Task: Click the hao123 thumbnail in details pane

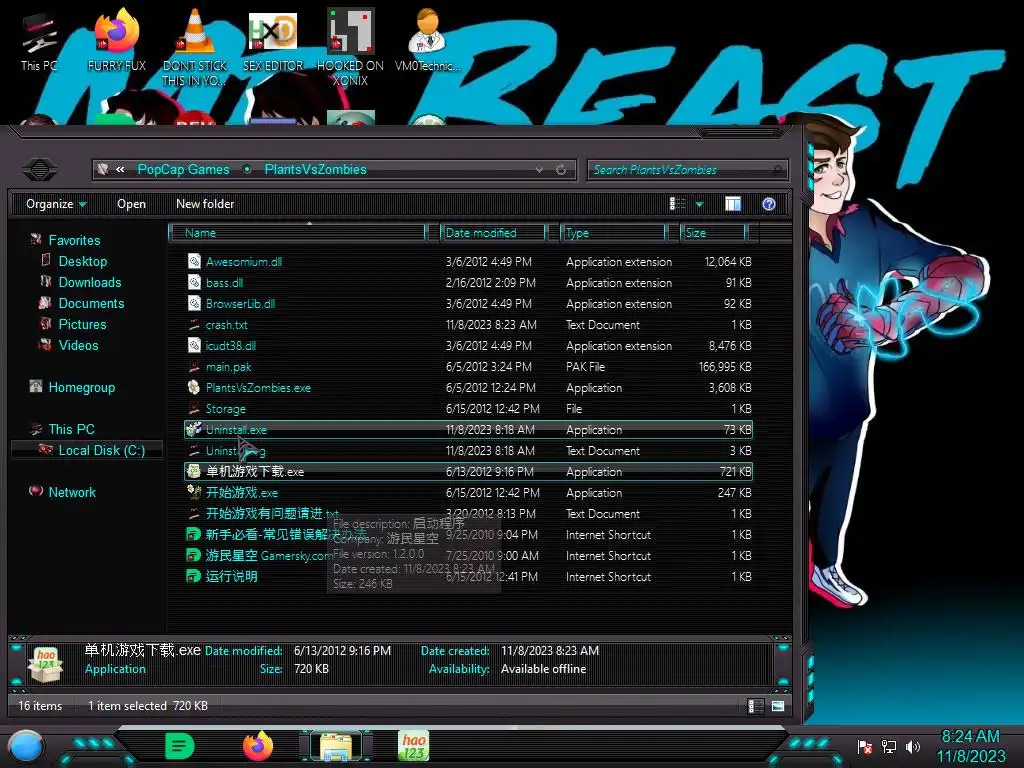Action: [x=45, y=663]
